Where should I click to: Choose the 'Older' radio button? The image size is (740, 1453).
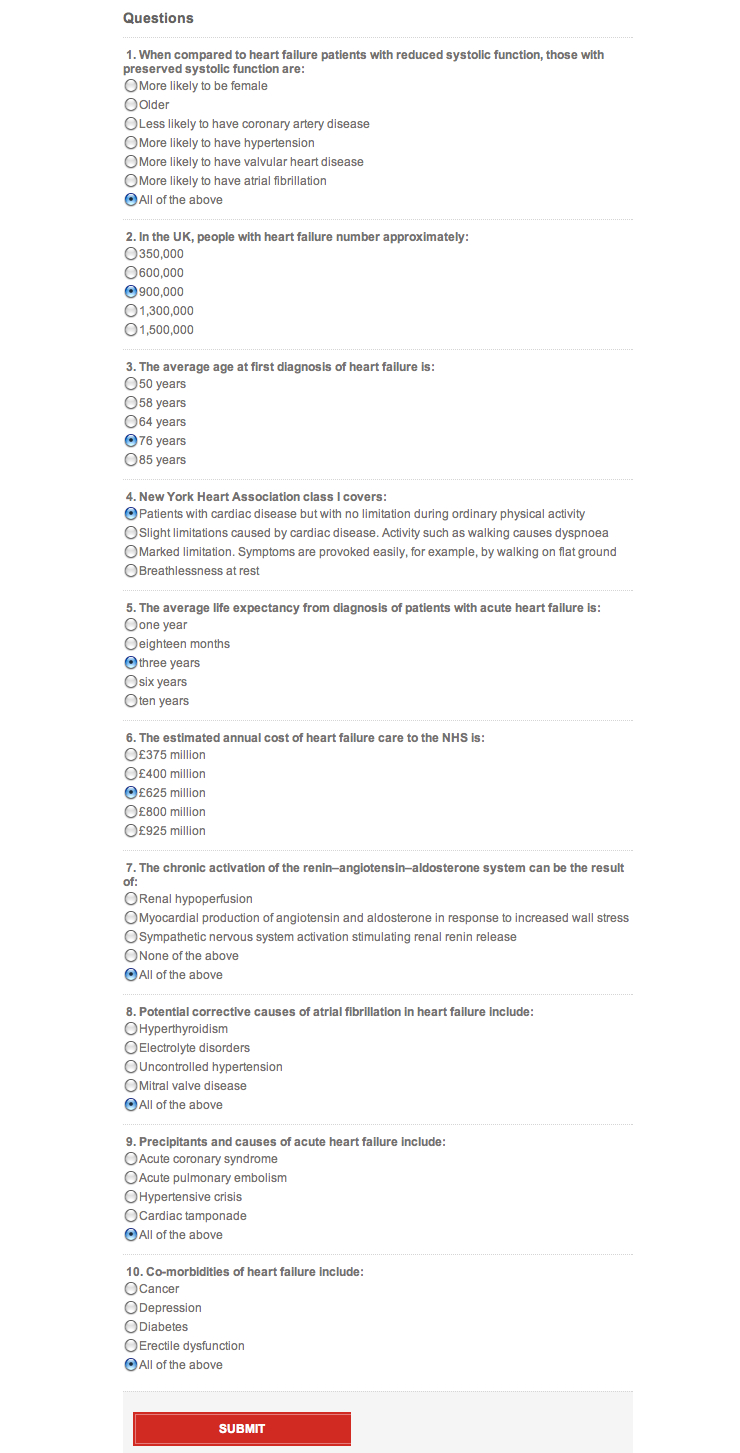pyautogui.click(x=131, y=105)
